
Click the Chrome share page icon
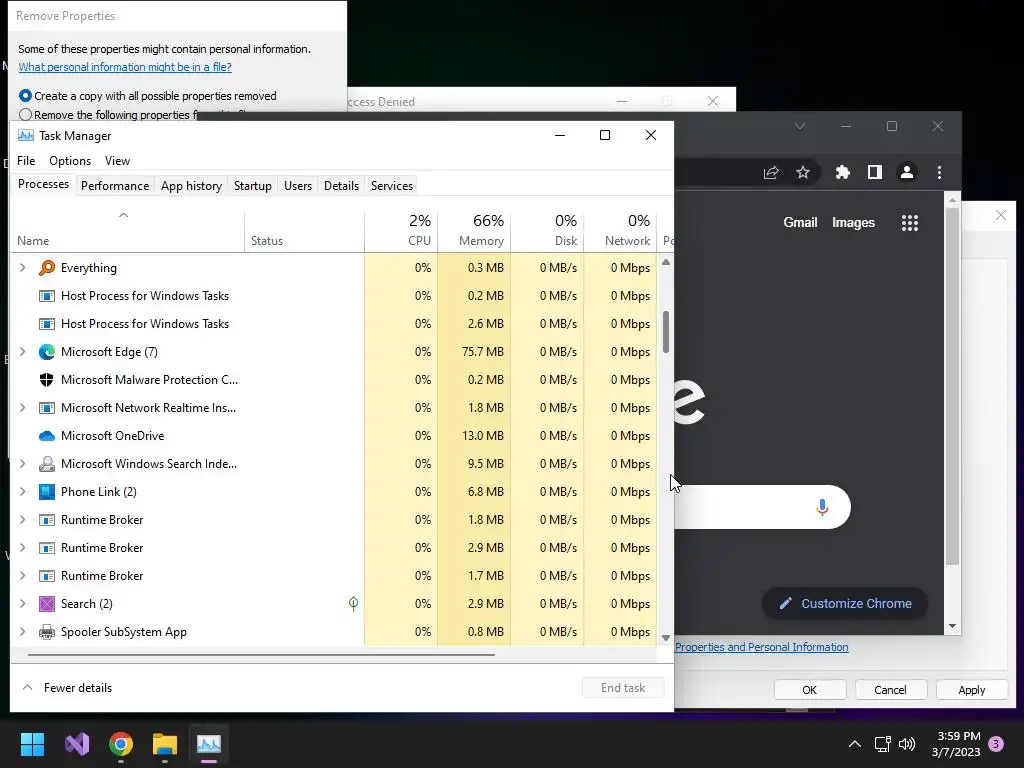pos(771,172)
